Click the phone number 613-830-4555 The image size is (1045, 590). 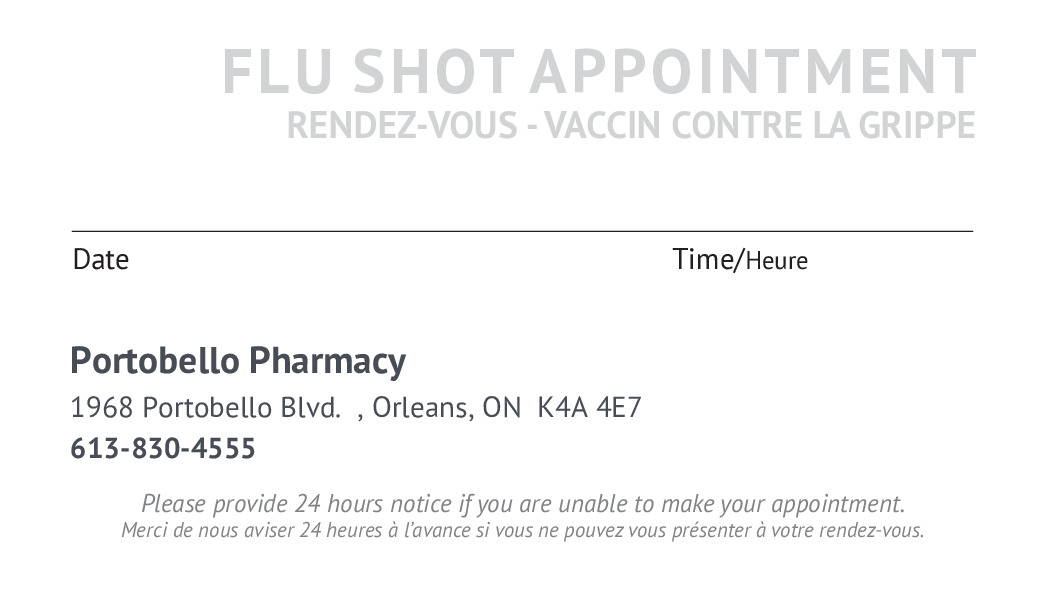point(163,449)
